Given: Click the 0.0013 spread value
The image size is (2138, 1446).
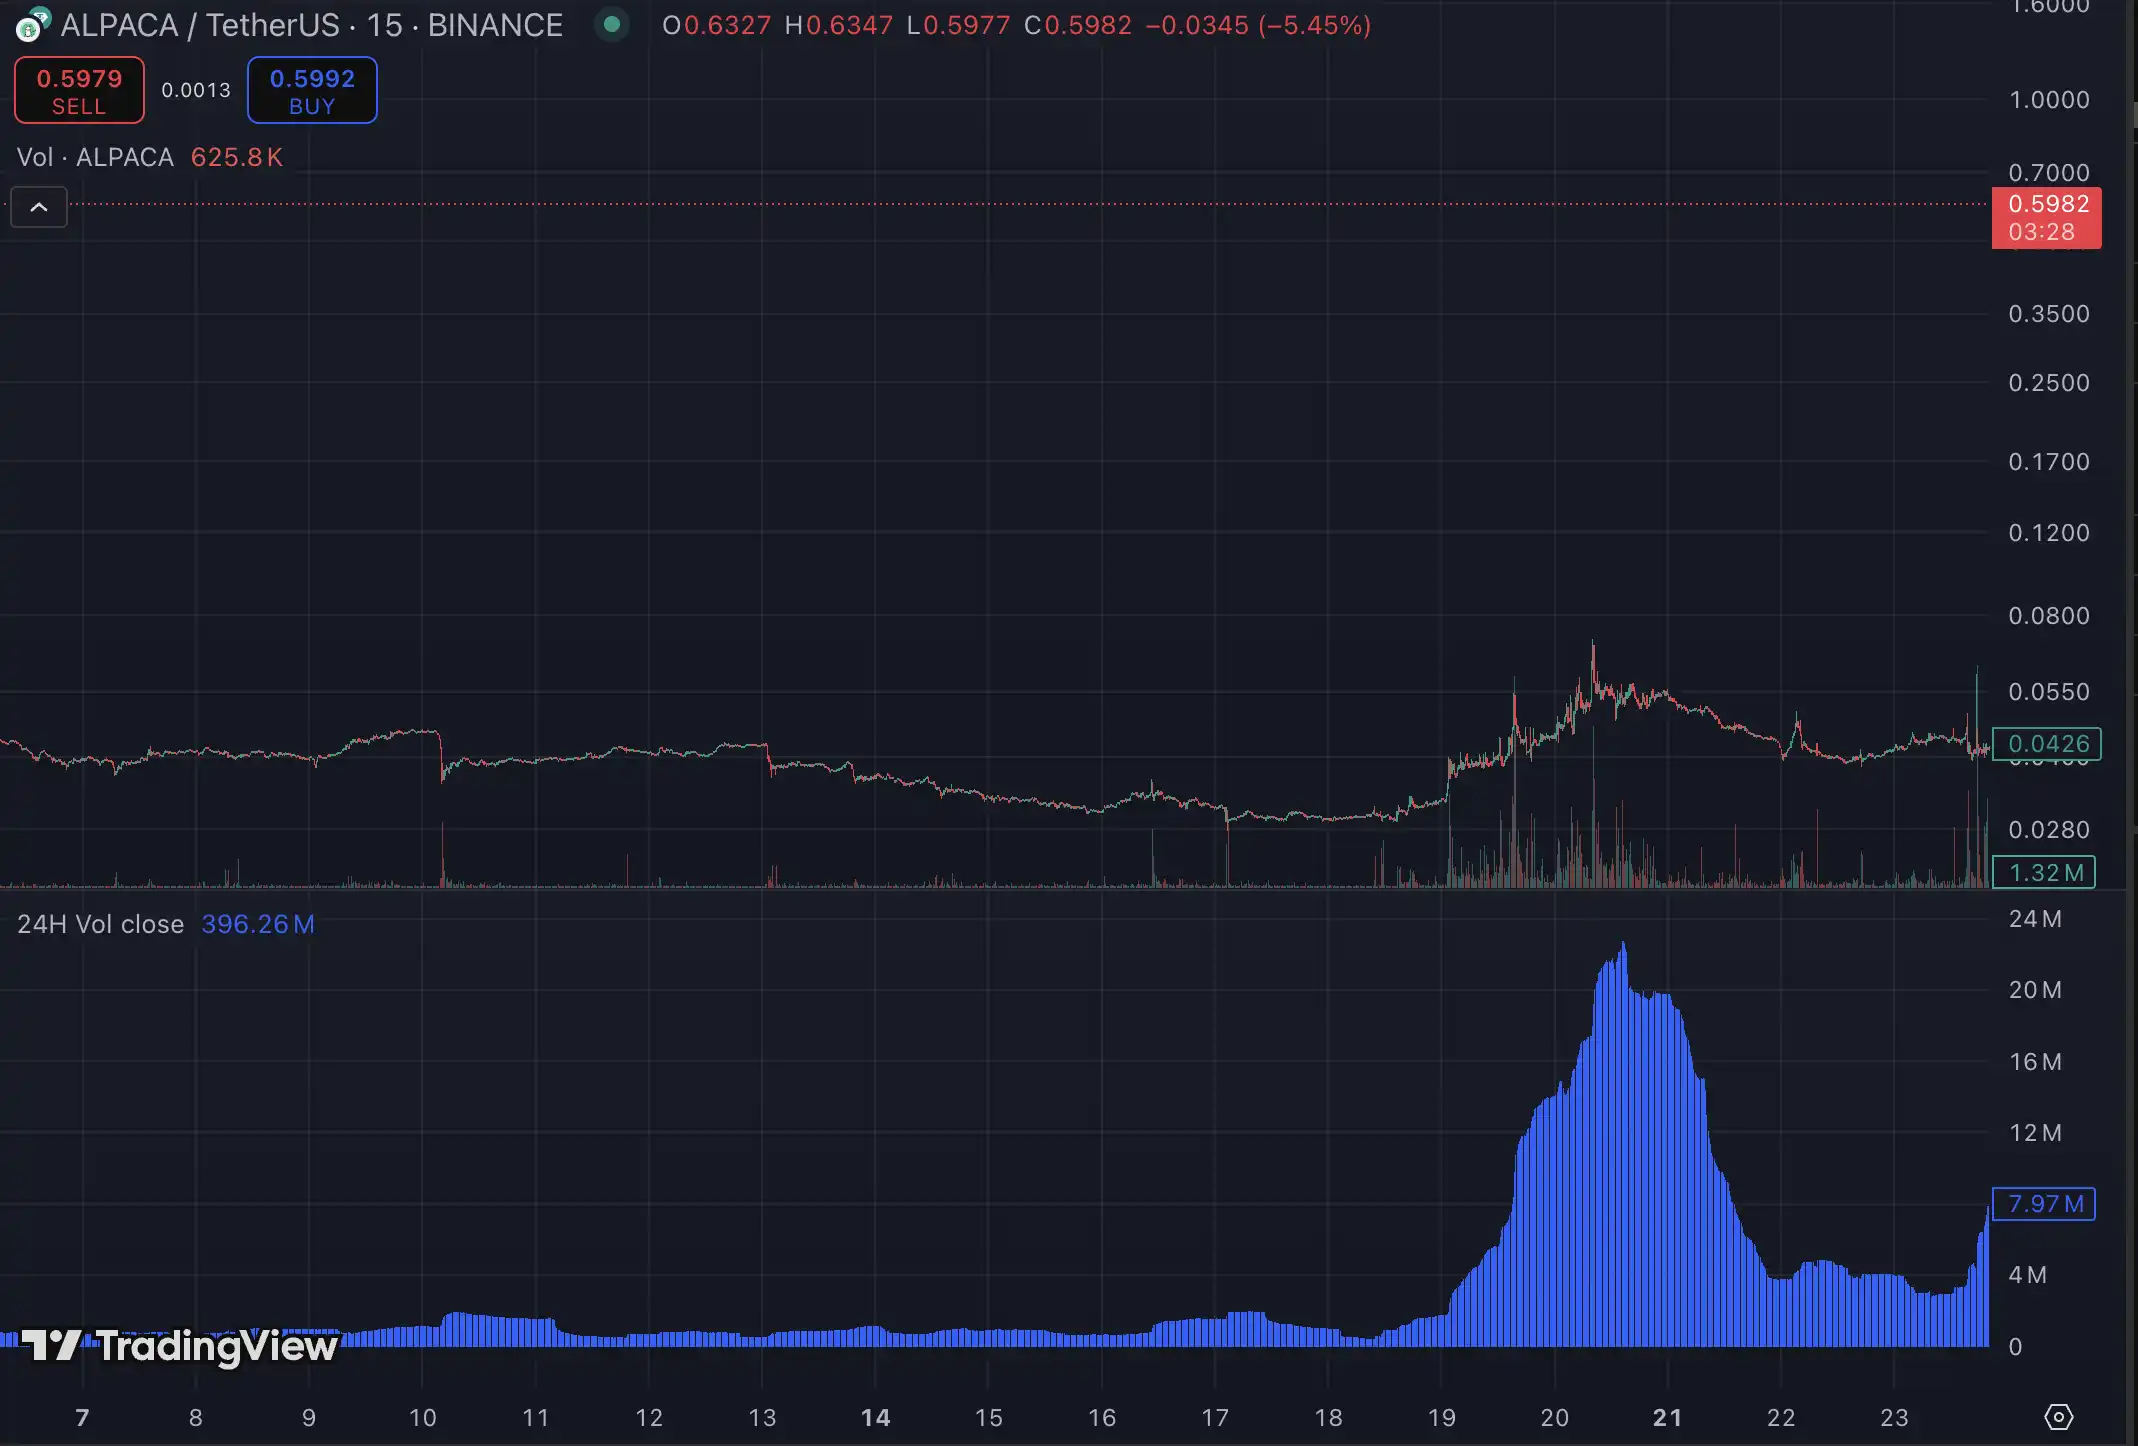Looking at the screenshot, I should [196, 91].
